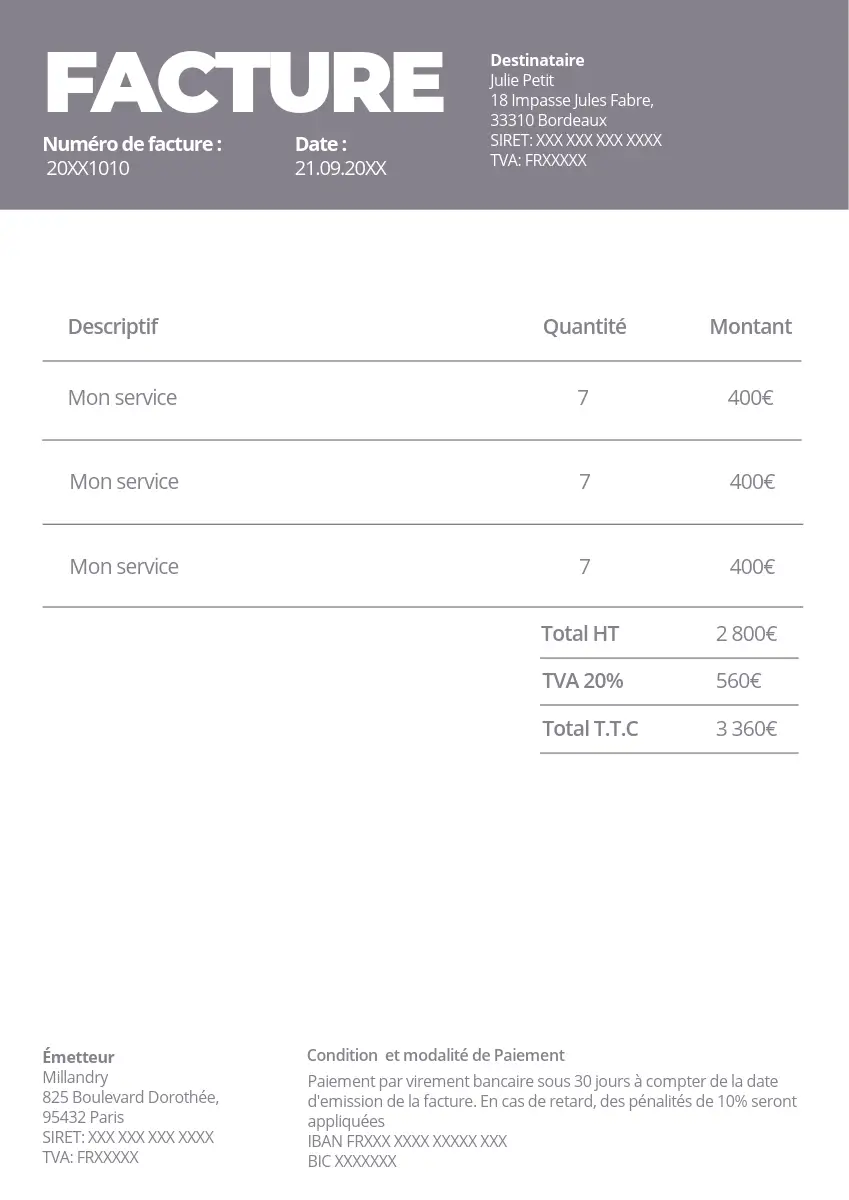Select the 3 360€ grand total

pos(746,728)
